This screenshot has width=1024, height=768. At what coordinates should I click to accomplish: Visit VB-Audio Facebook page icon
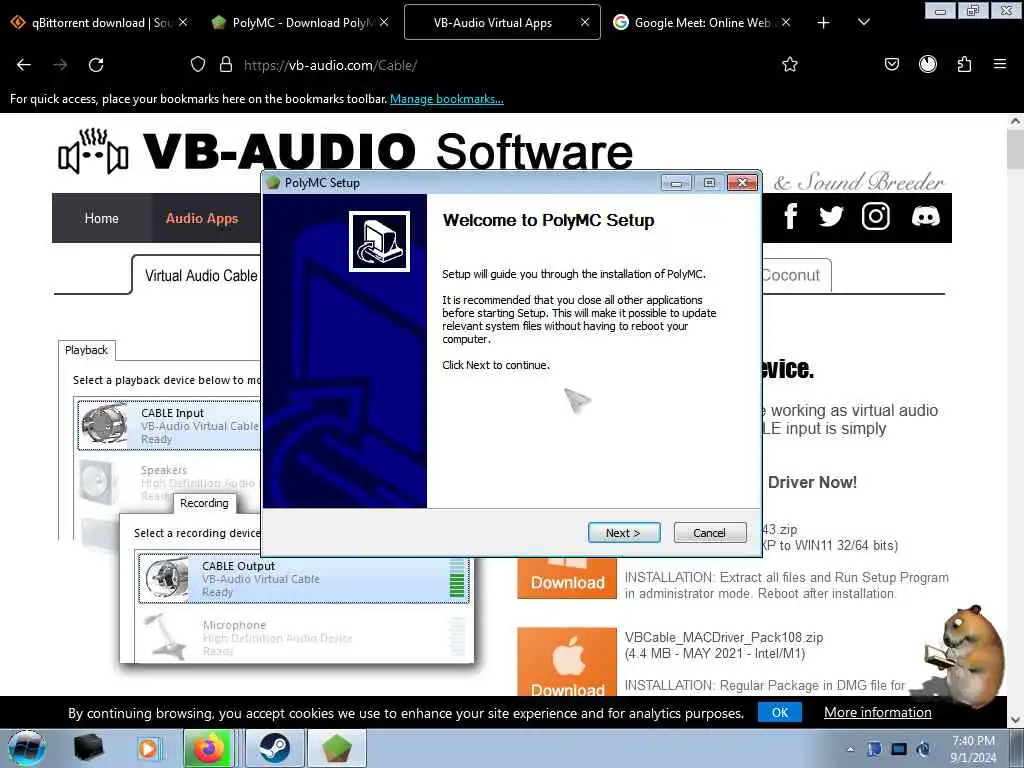[791, 216]
